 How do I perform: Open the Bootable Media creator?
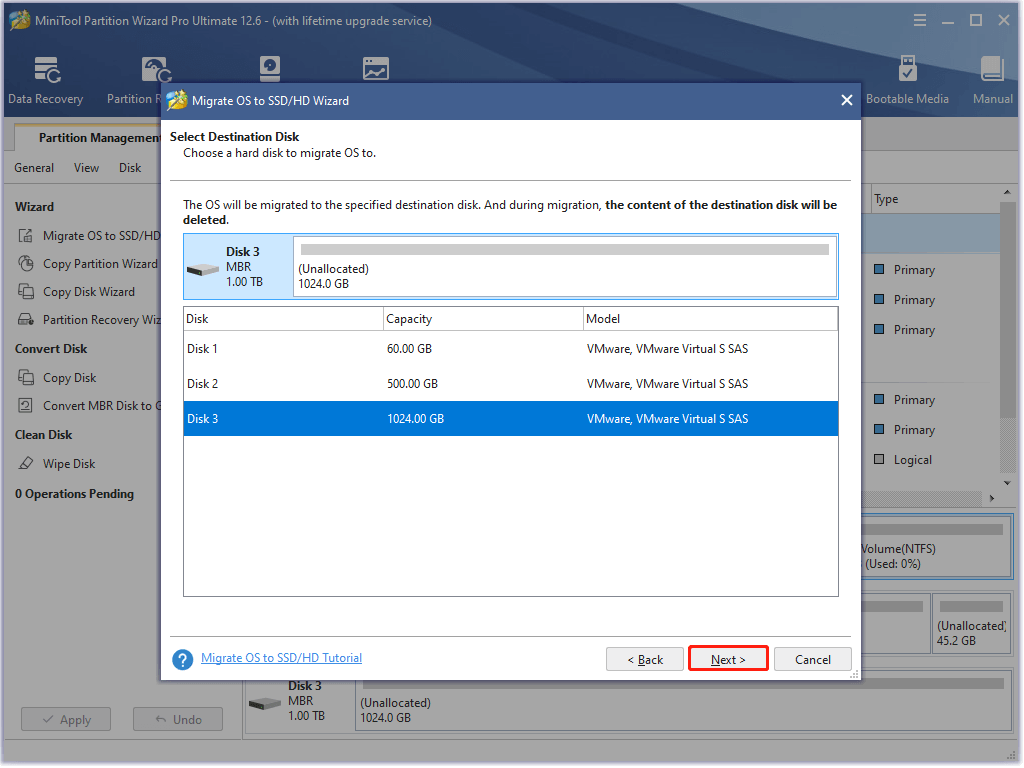click(908, 80)
